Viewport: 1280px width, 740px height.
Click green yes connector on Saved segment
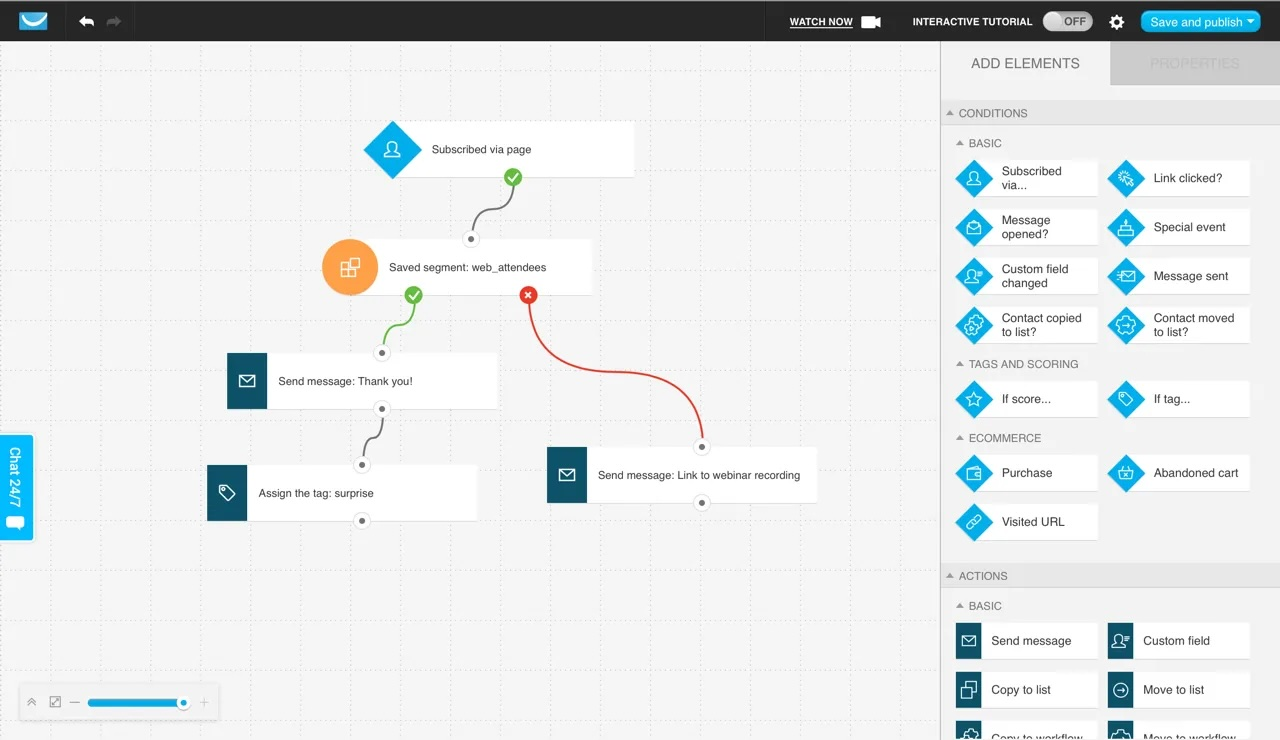point(414,295)
